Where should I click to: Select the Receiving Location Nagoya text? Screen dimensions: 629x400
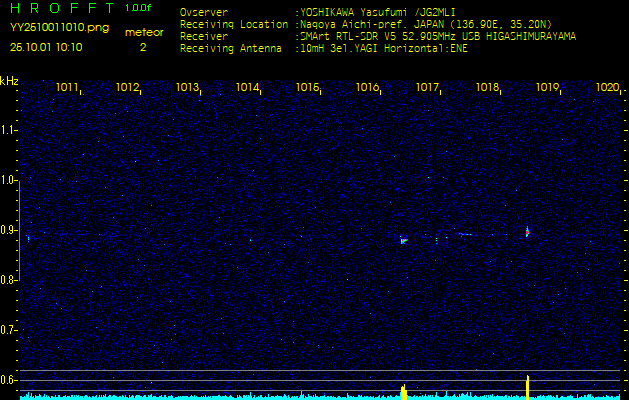420,24
